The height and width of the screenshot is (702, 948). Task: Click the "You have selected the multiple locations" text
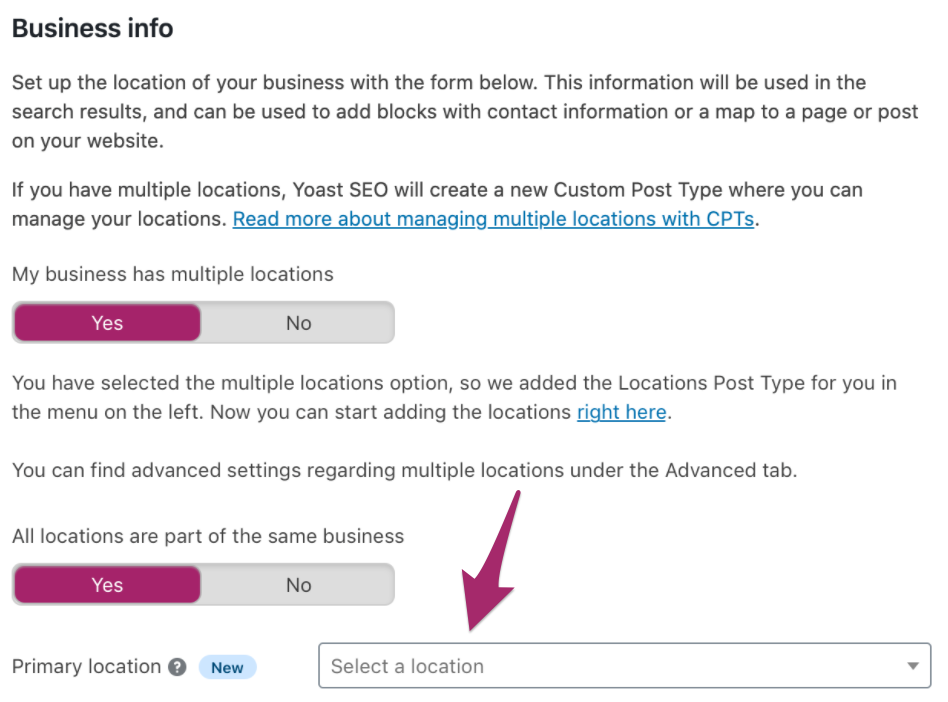250,383
